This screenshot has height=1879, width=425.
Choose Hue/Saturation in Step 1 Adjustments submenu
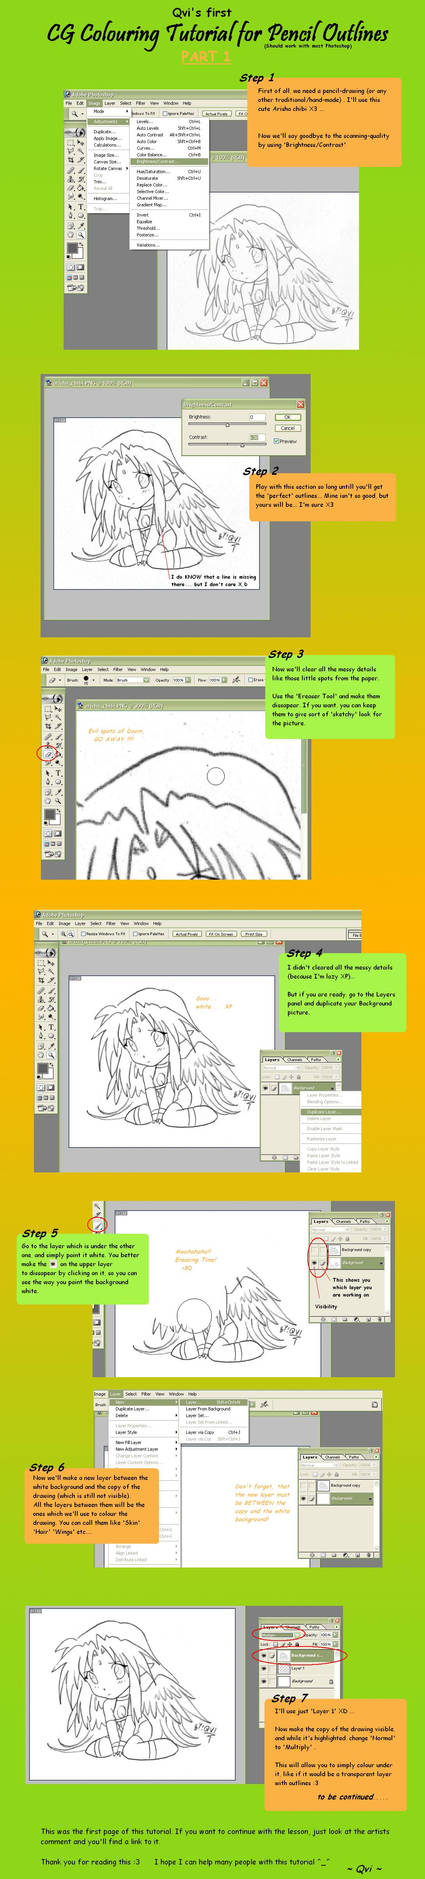click(x=169, y=171)
